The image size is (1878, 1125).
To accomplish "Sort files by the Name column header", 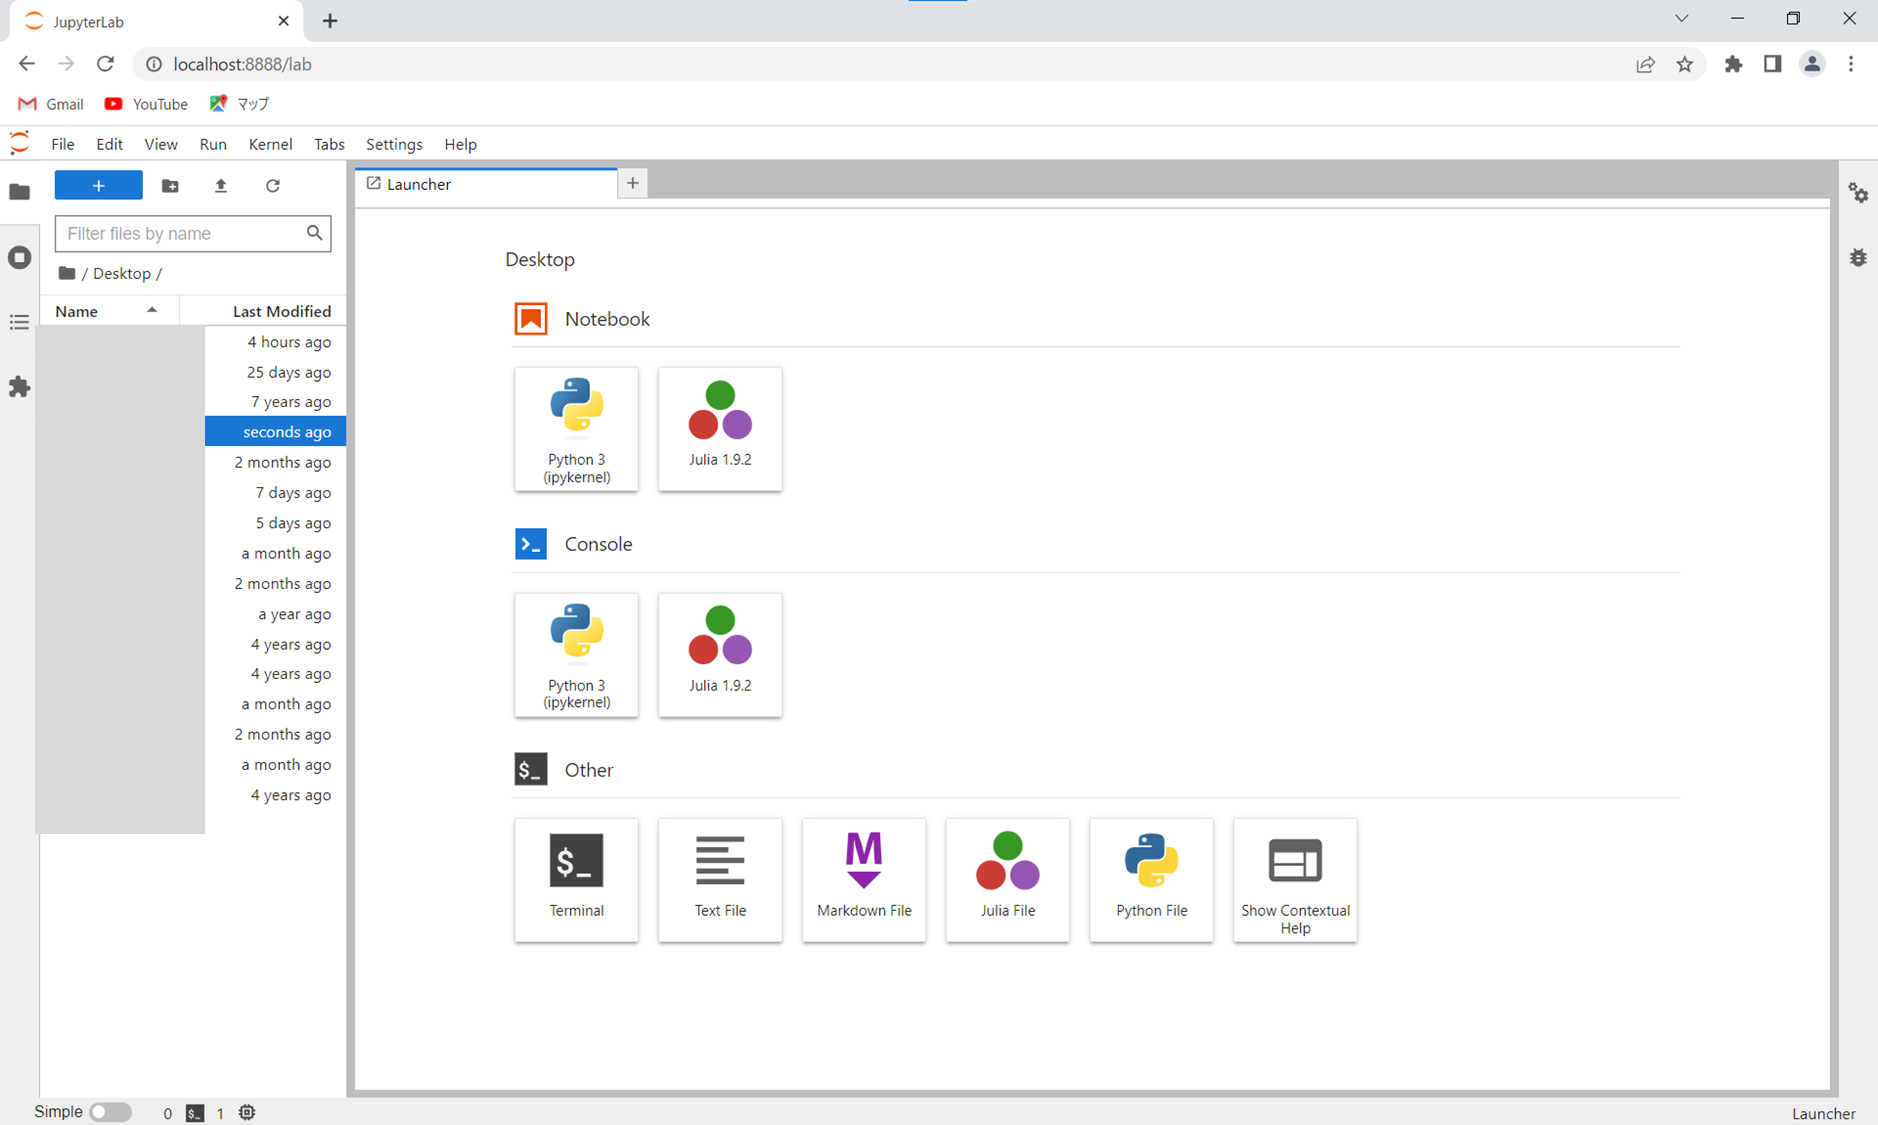I will [x=107, y=311].
